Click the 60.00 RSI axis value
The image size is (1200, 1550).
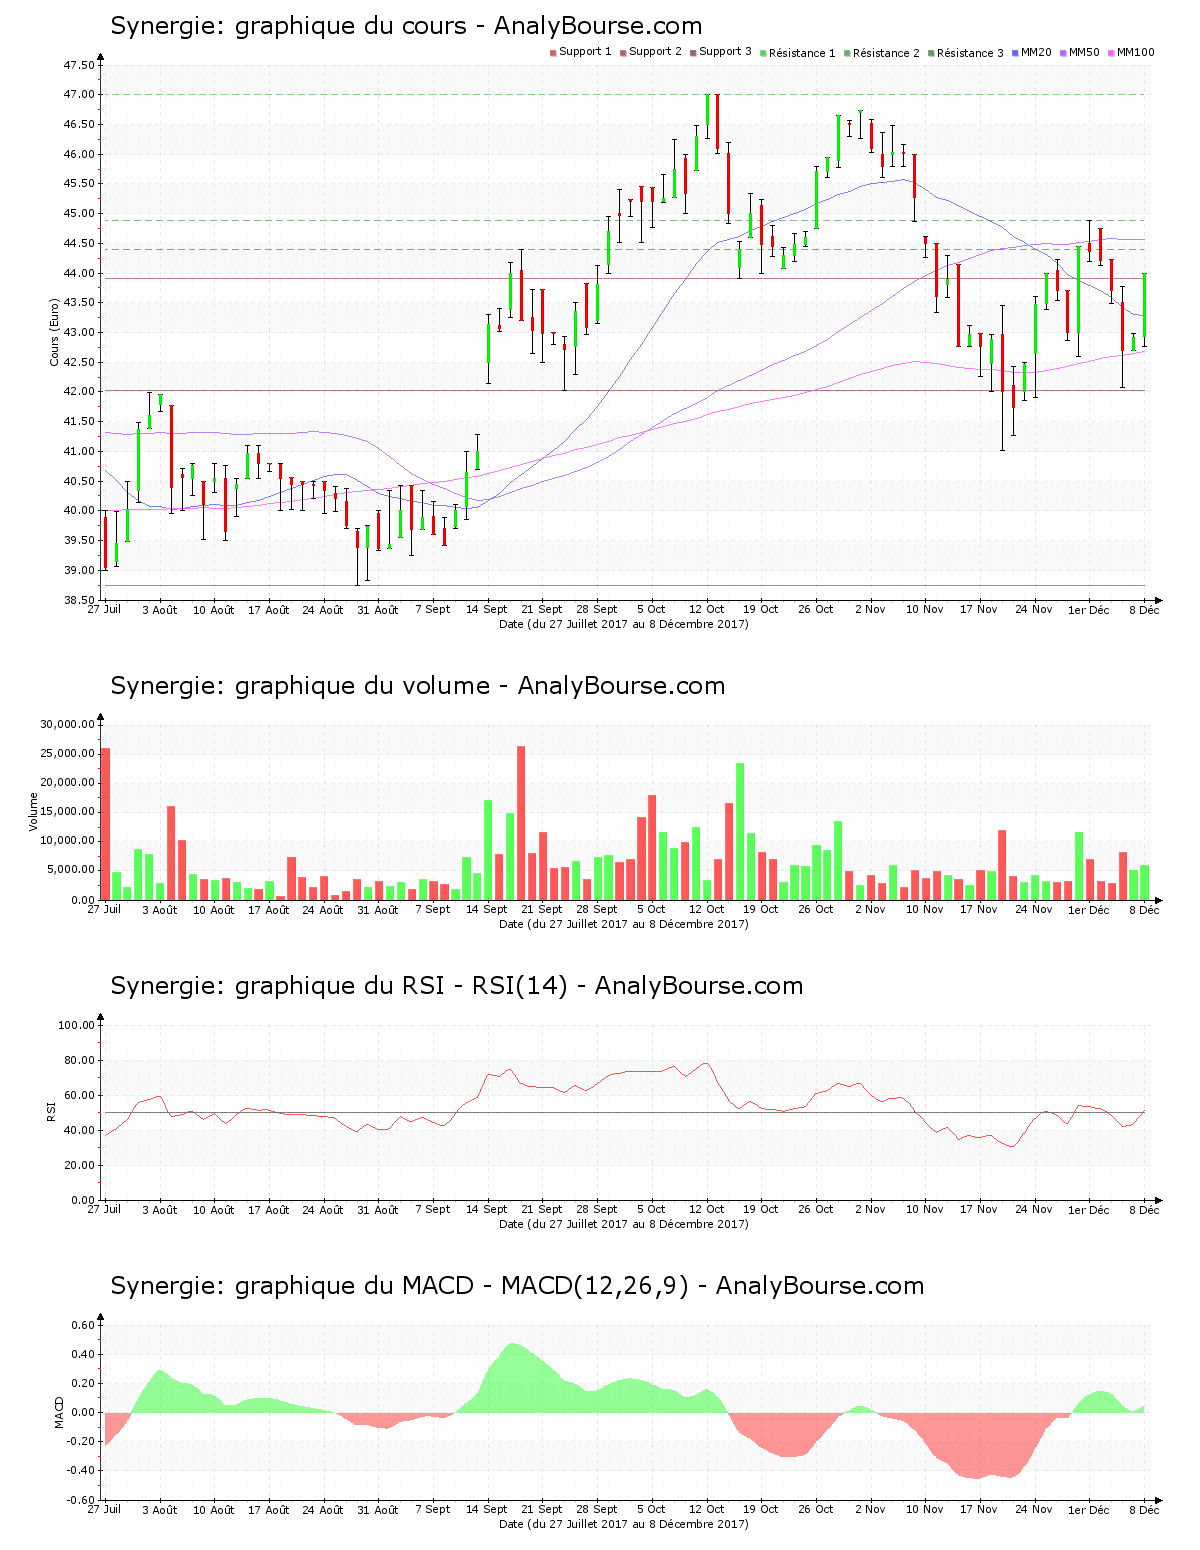(x=79, y=1095)
